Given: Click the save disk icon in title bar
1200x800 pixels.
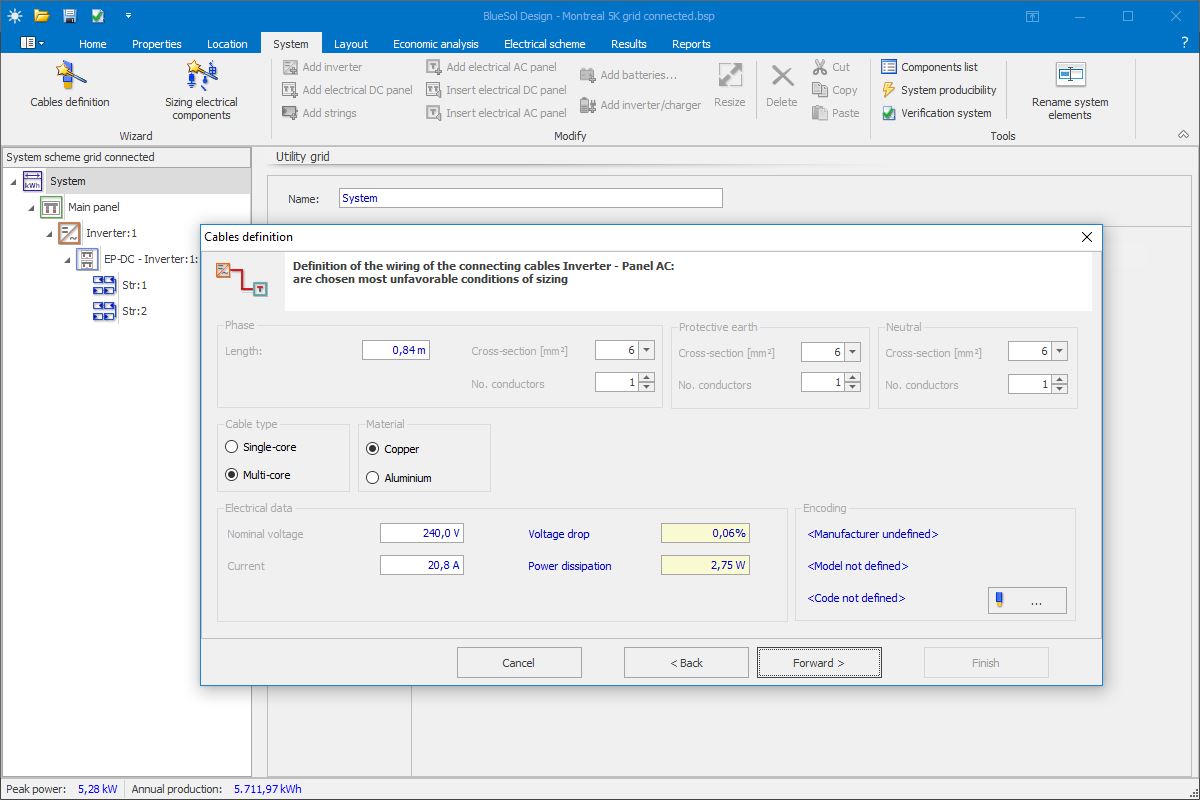Looking at the screenshot, I should click(x=69, y=16).
